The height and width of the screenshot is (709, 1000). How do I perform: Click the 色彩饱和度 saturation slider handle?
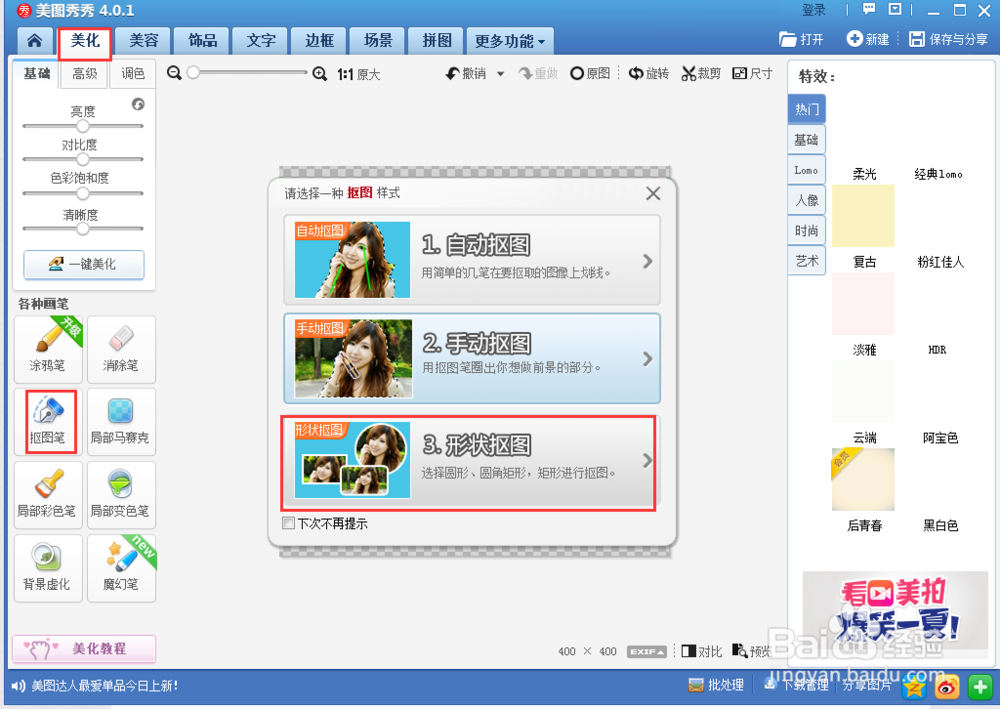(83, 193)
